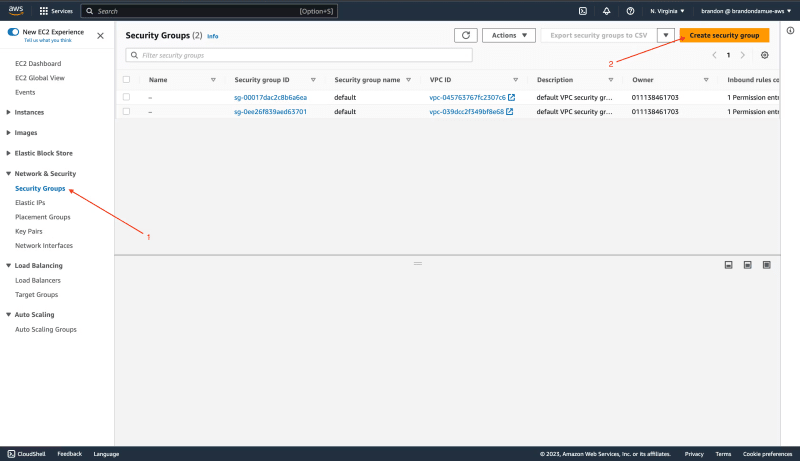This screenshot has height=461, width=800.
Task: Click Tell us what you think link
Action: tap(48, 40)
